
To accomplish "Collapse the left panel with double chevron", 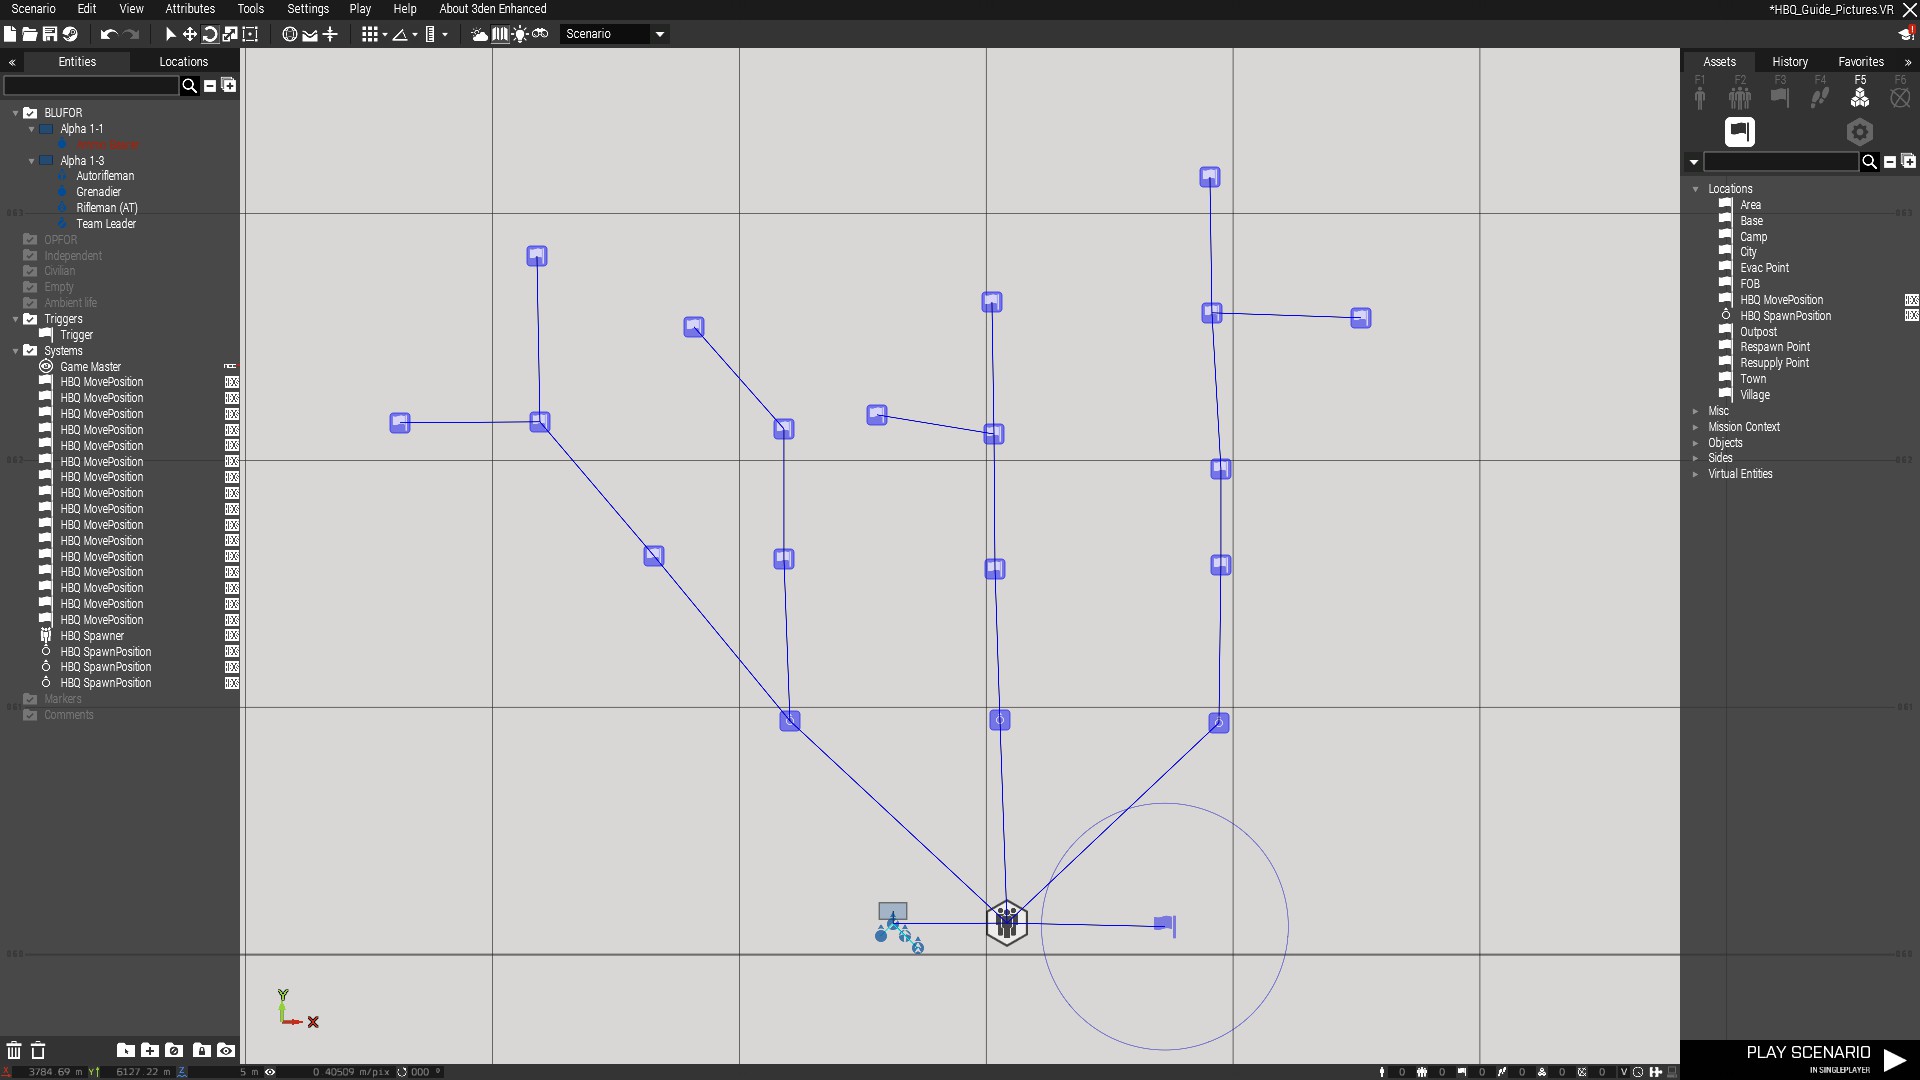I will click(x=12, y=62).
